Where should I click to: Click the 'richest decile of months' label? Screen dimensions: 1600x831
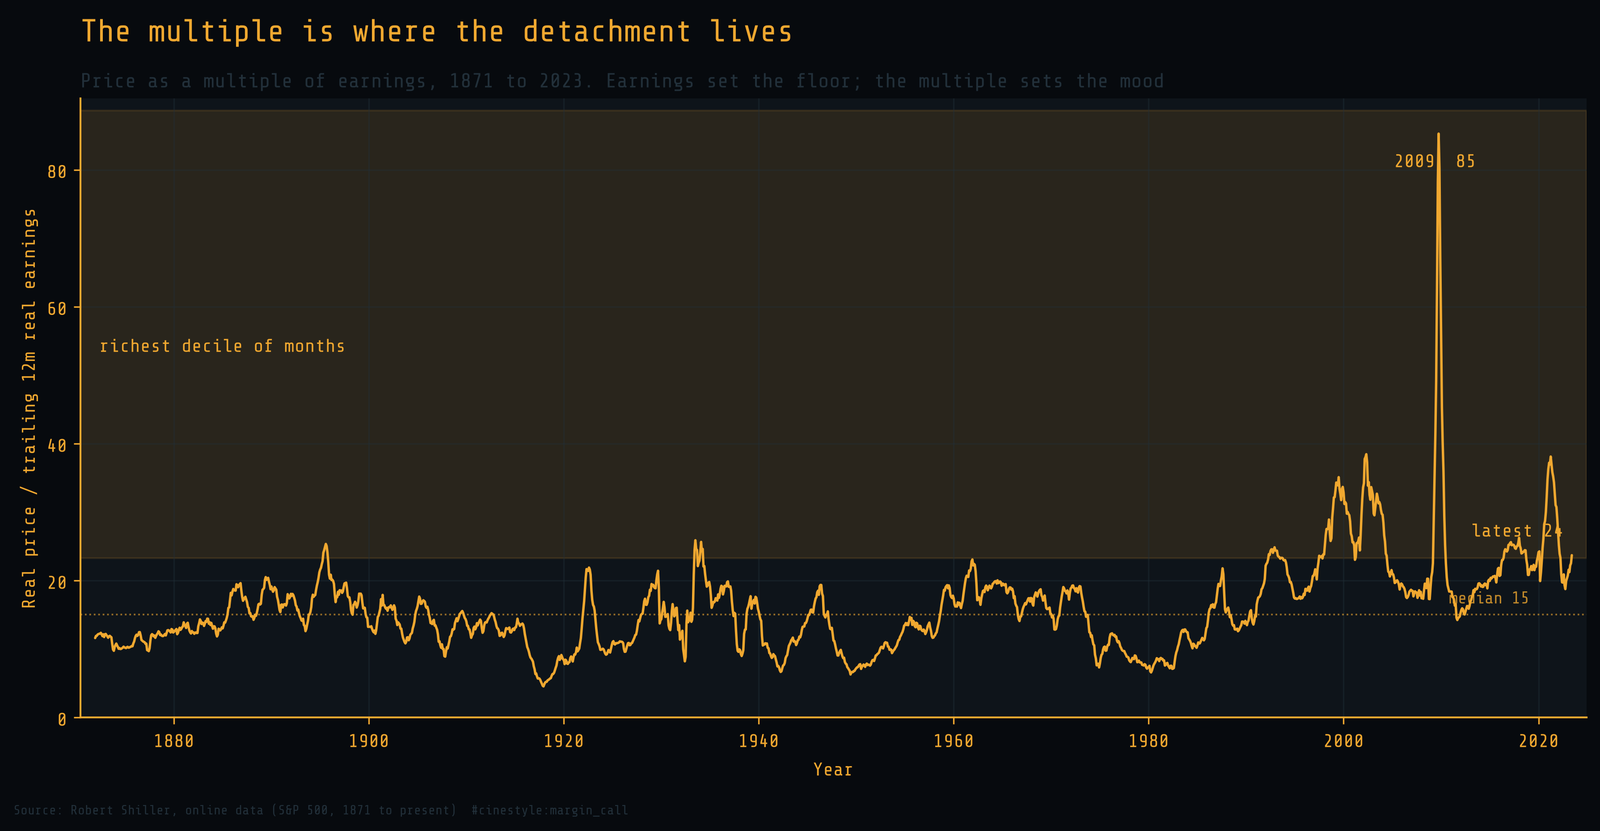pyautogui.click(x=222, y=346)
